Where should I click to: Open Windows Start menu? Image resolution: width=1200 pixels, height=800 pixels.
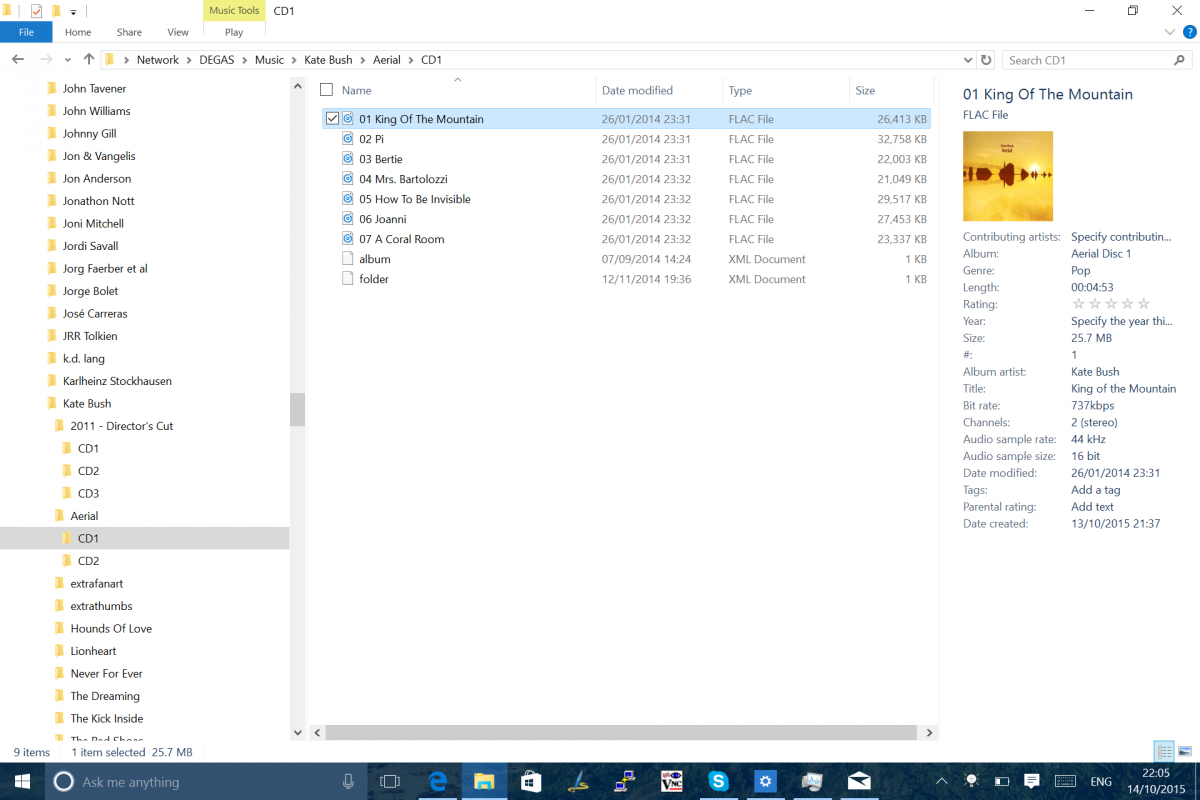[x=22, y=781]
